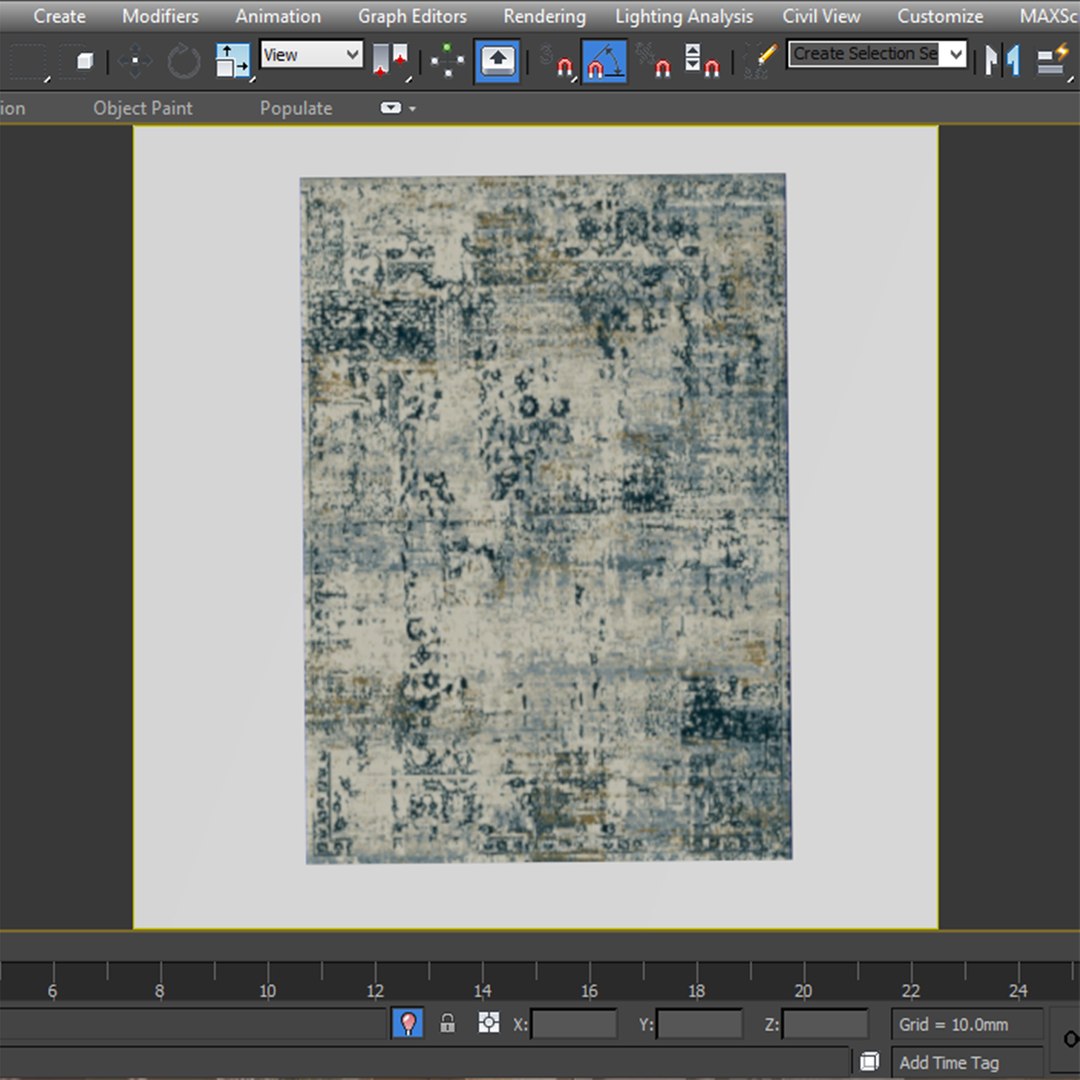Open the Civil View menu
This screenshot has height=1080, width=1080.
(821, 16)
